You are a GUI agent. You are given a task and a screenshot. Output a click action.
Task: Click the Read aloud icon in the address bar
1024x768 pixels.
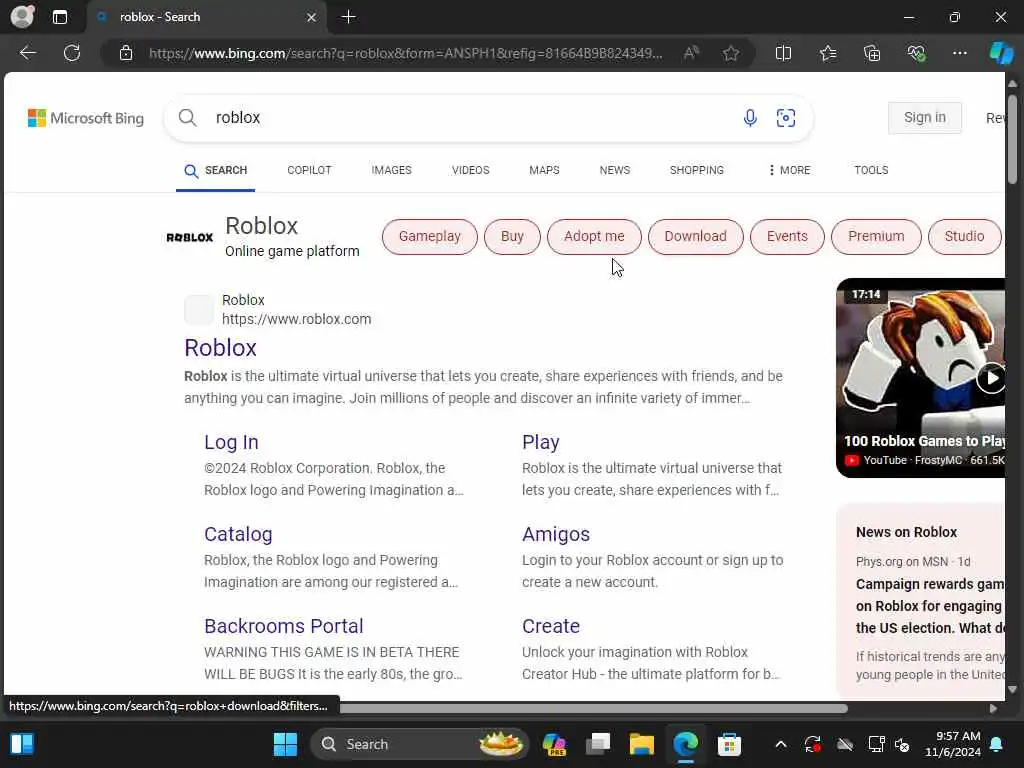[691, 53]
